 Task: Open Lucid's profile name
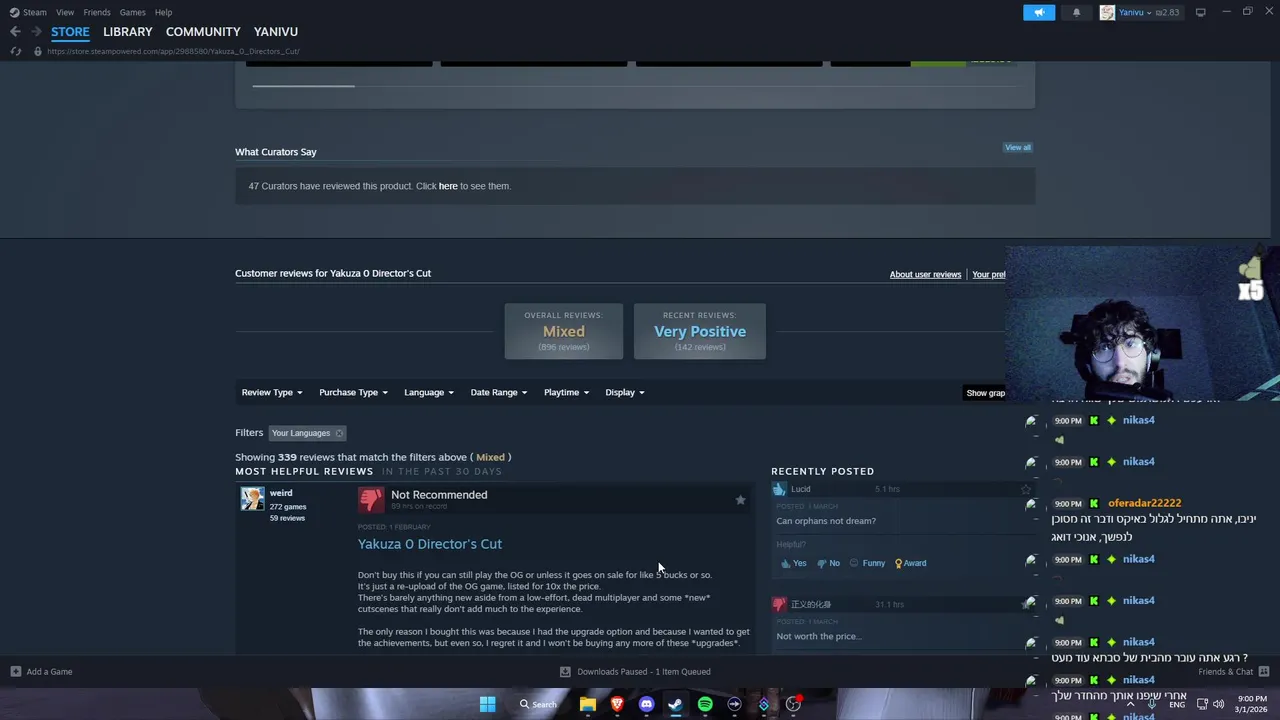[801, 489]
